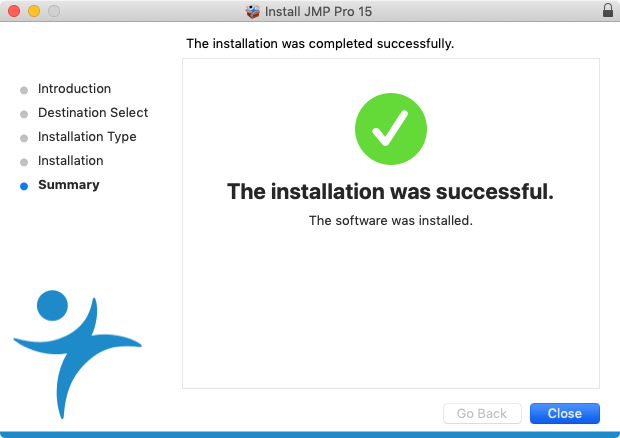
Task: Select the Installation step label
Action: point(70,160)
